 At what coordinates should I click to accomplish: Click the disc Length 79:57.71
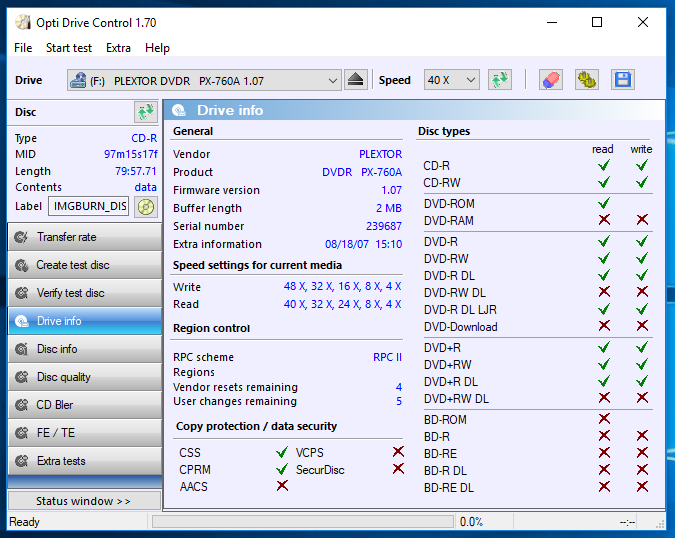point(136,171)
